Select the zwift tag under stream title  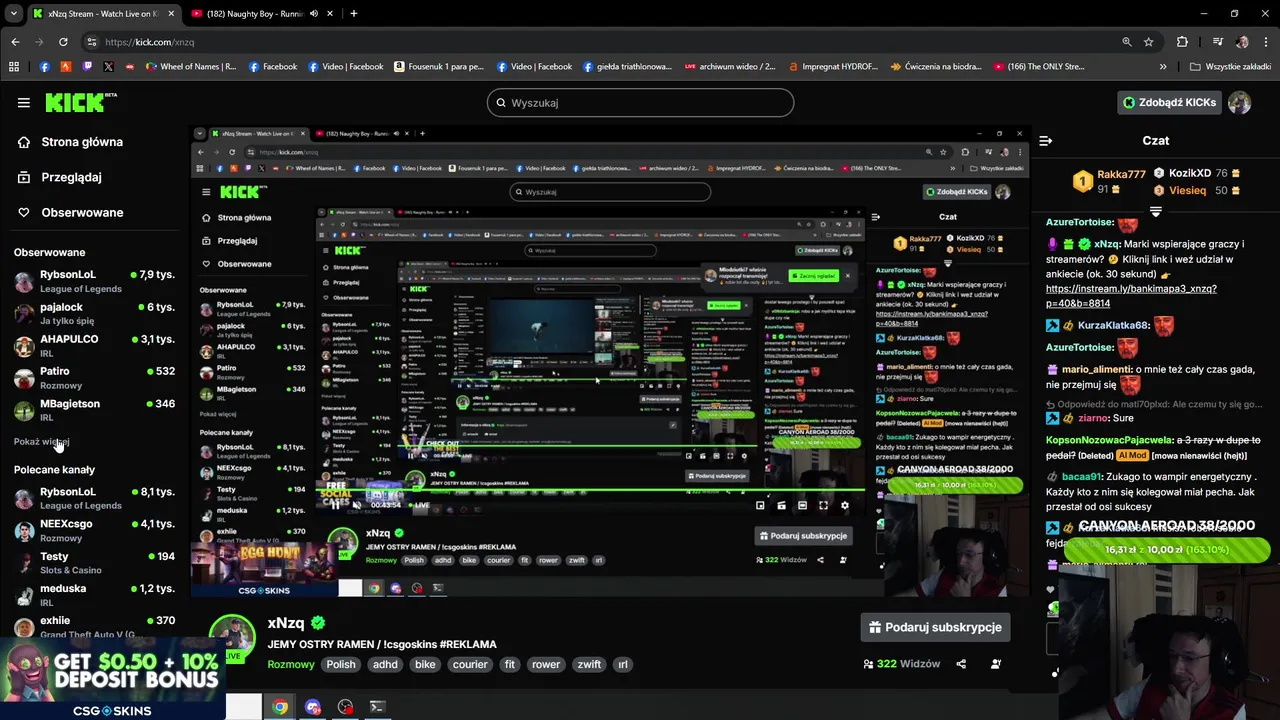[x=590, y=664]
